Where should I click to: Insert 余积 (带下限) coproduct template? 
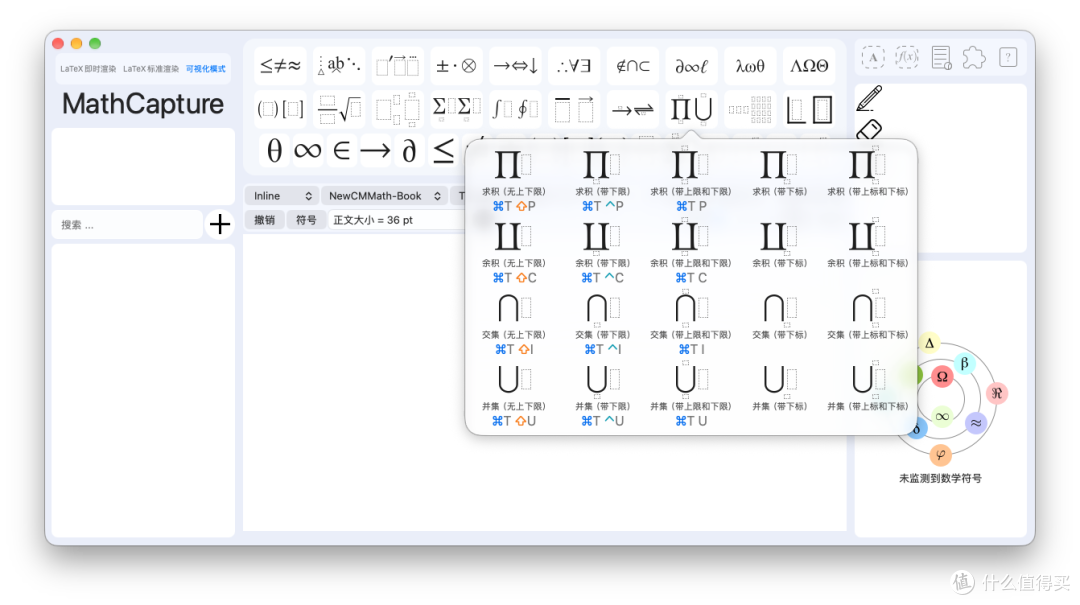[x=603, y=252]
